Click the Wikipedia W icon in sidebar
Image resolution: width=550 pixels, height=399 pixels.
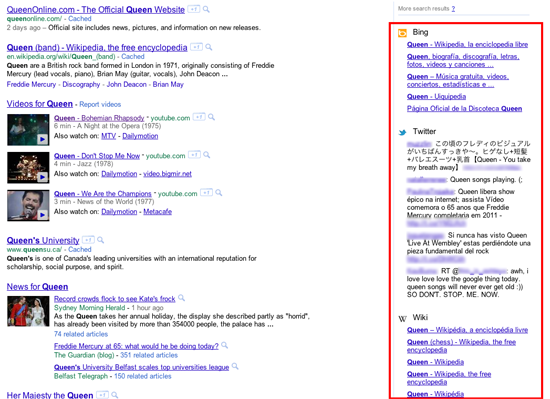coord(402,319)
